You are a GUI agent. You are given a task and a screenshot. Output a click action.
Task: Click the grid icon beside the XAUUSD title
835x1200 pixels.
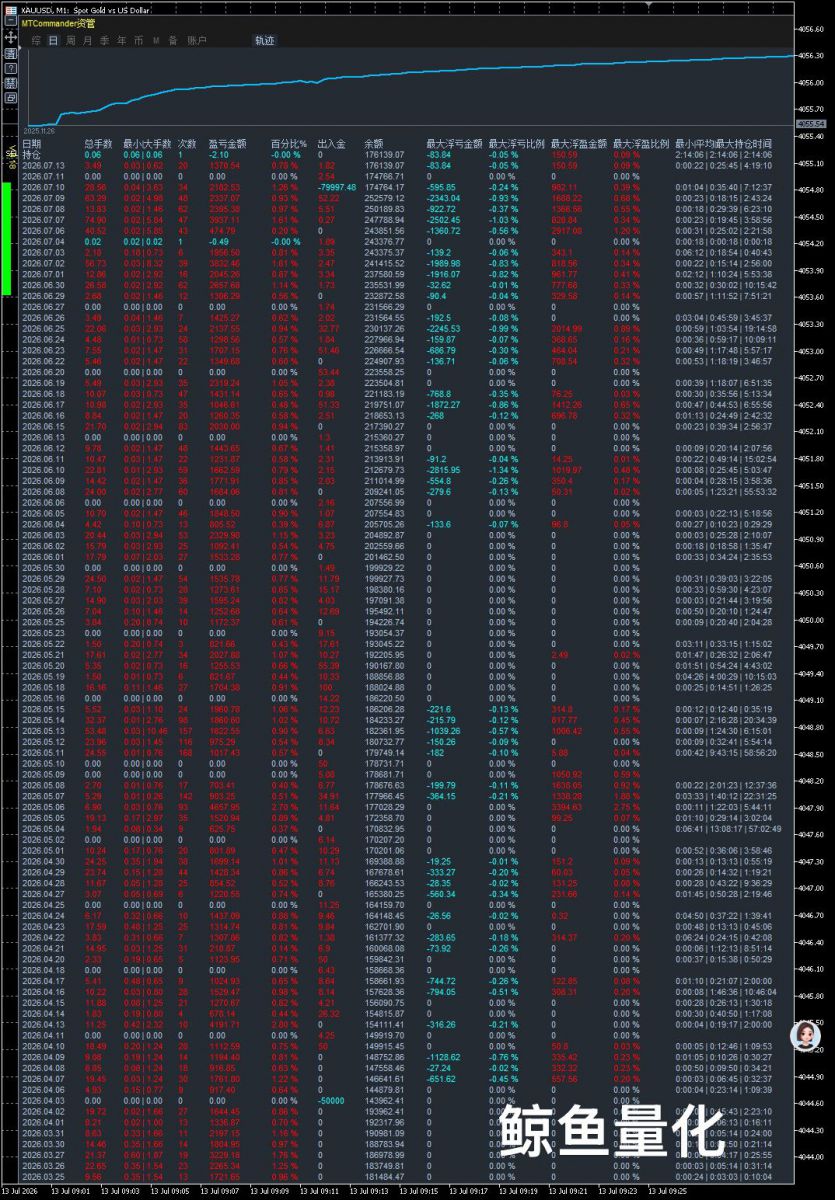(10, 9)
